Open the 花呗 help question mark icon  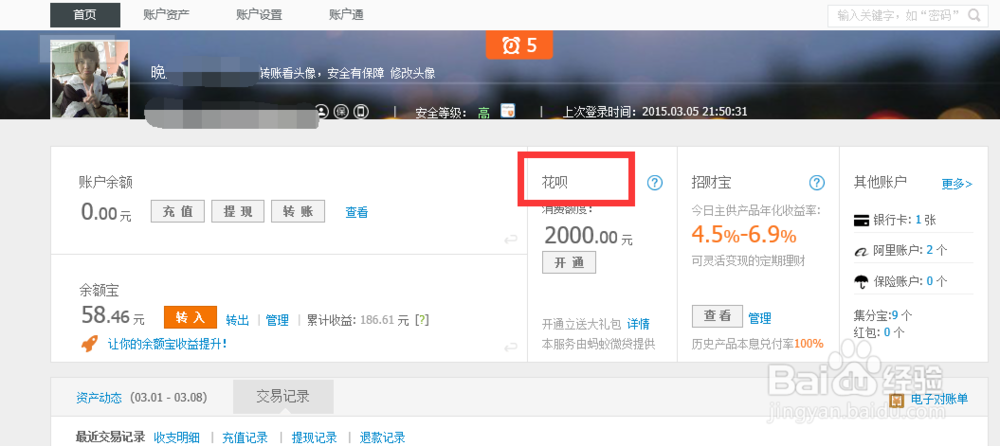click(655, 183)
